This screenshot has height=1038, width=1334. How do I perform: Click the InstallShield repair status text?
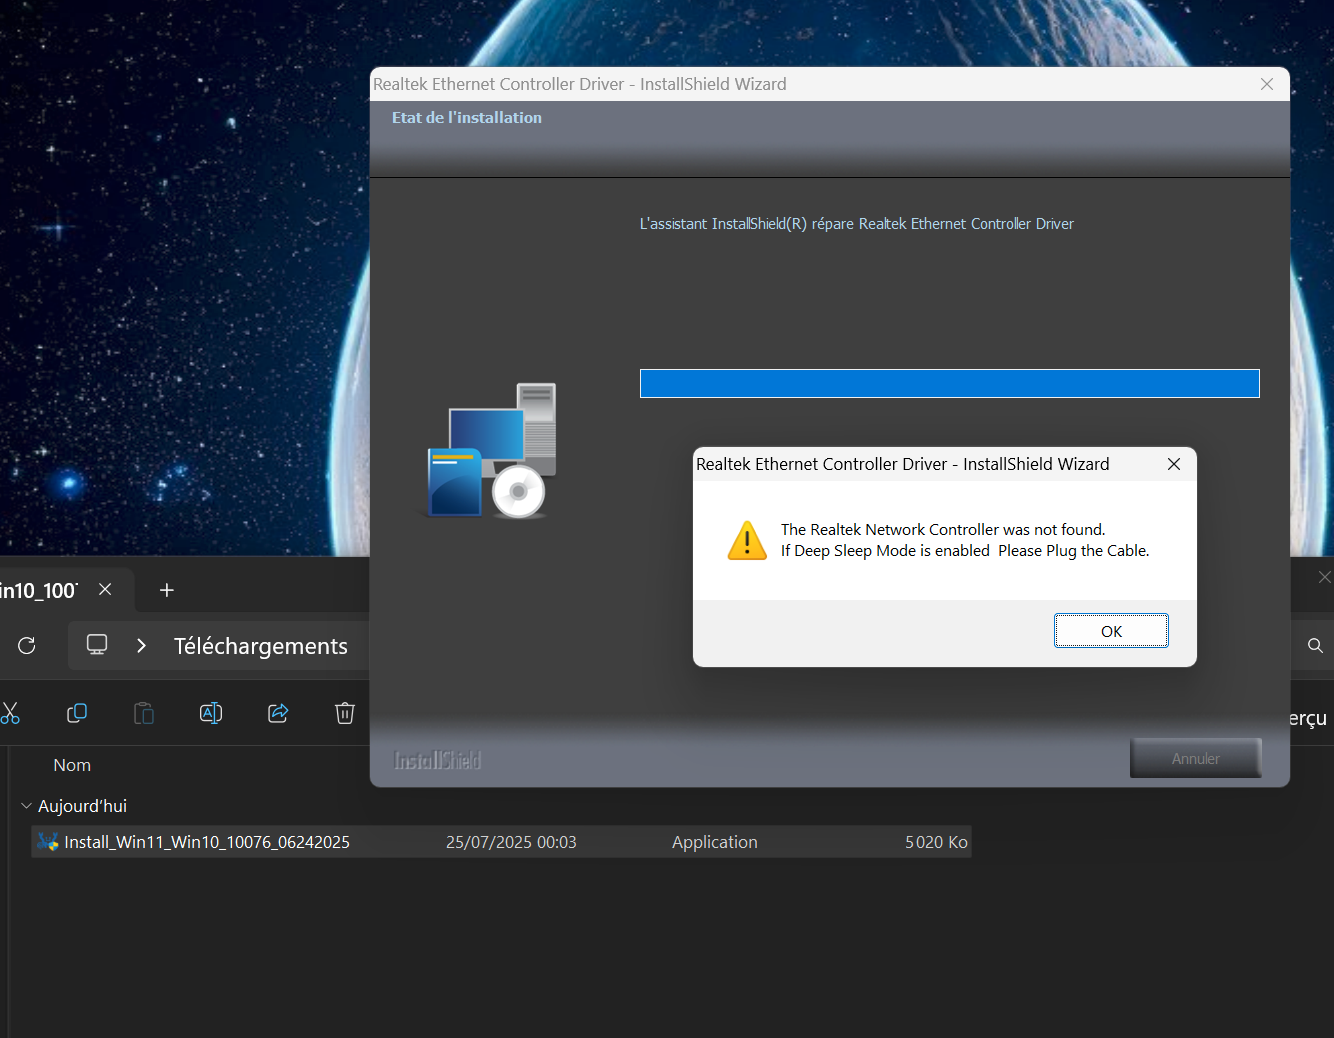click(x=857, y=224)
